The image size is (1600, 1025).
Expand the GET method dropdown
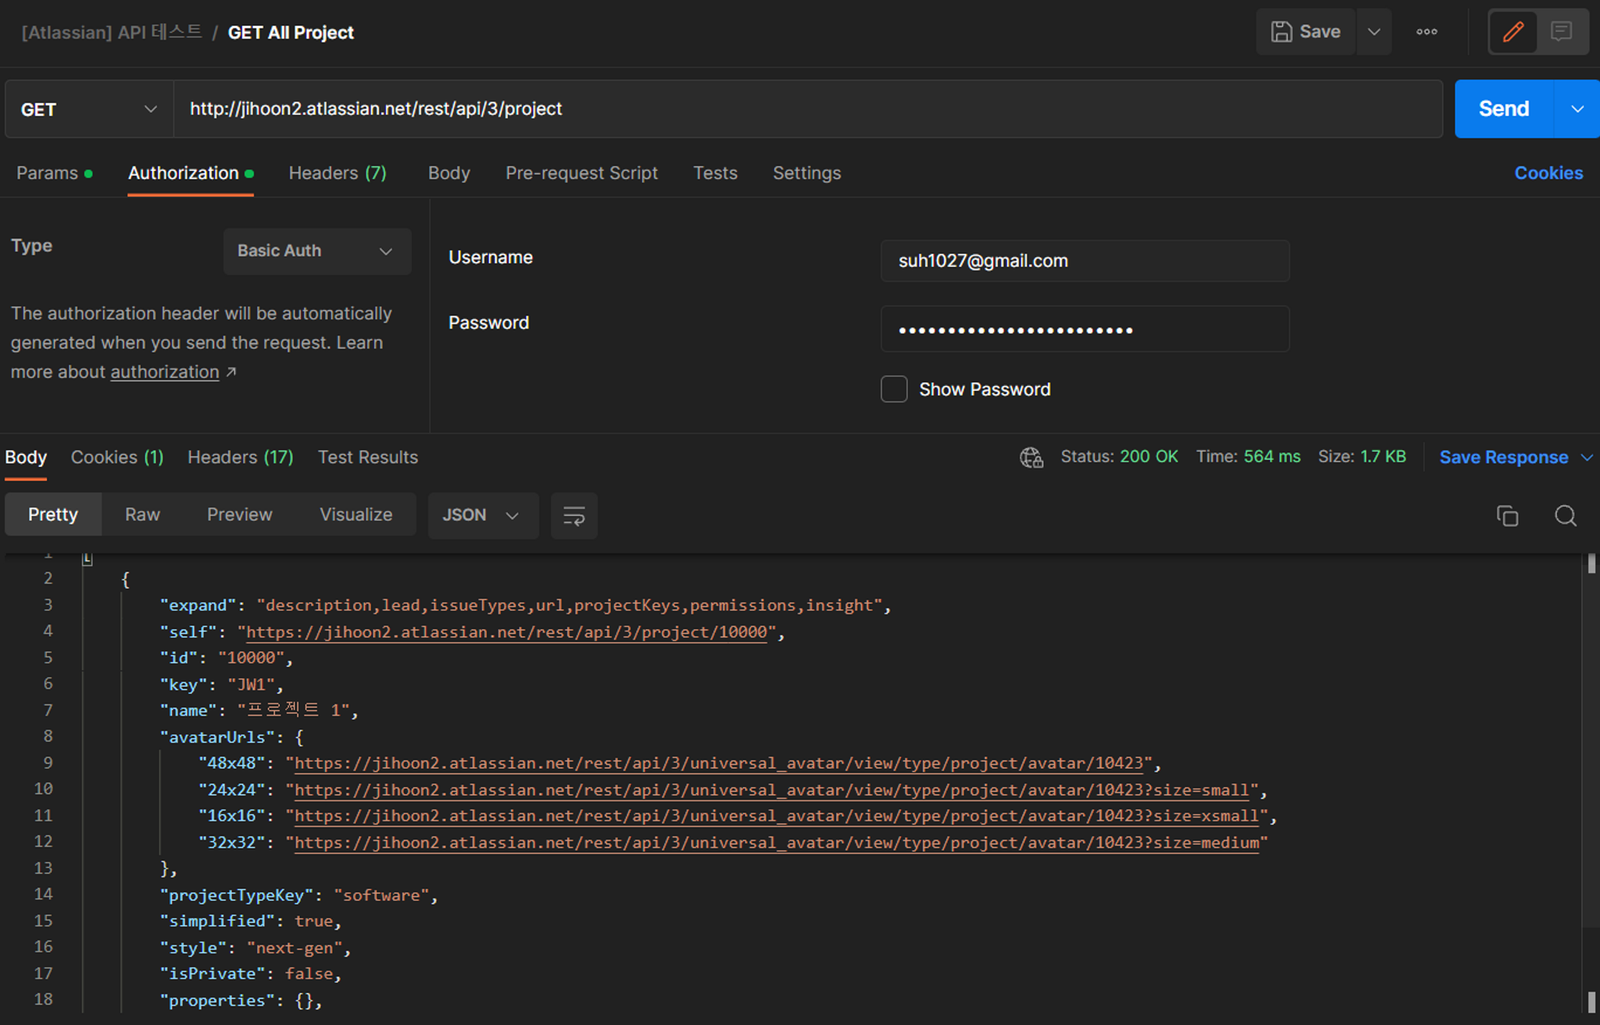click(x=88, y=109)
